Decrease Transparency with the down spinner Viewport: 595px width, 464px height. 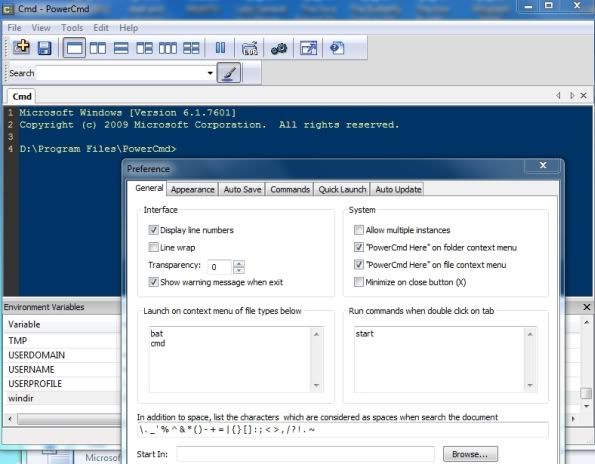click(239, 270)
